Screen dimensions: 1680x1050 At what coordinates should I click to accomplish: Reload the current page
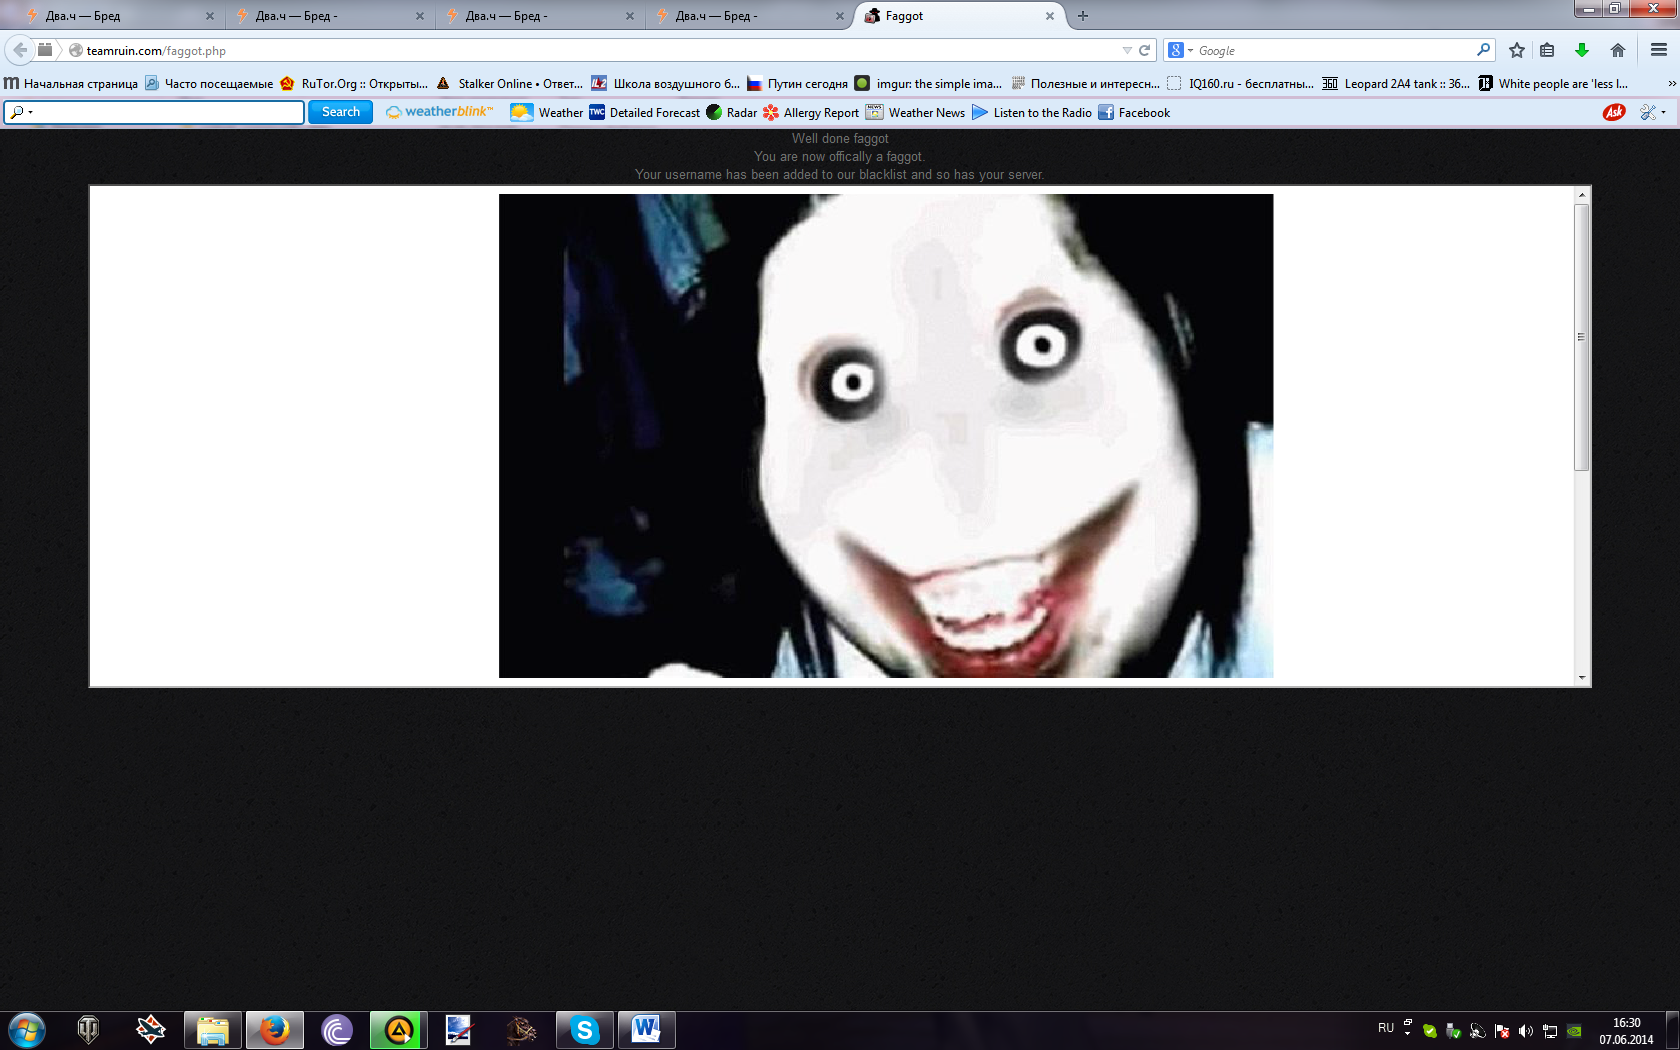1145,50
